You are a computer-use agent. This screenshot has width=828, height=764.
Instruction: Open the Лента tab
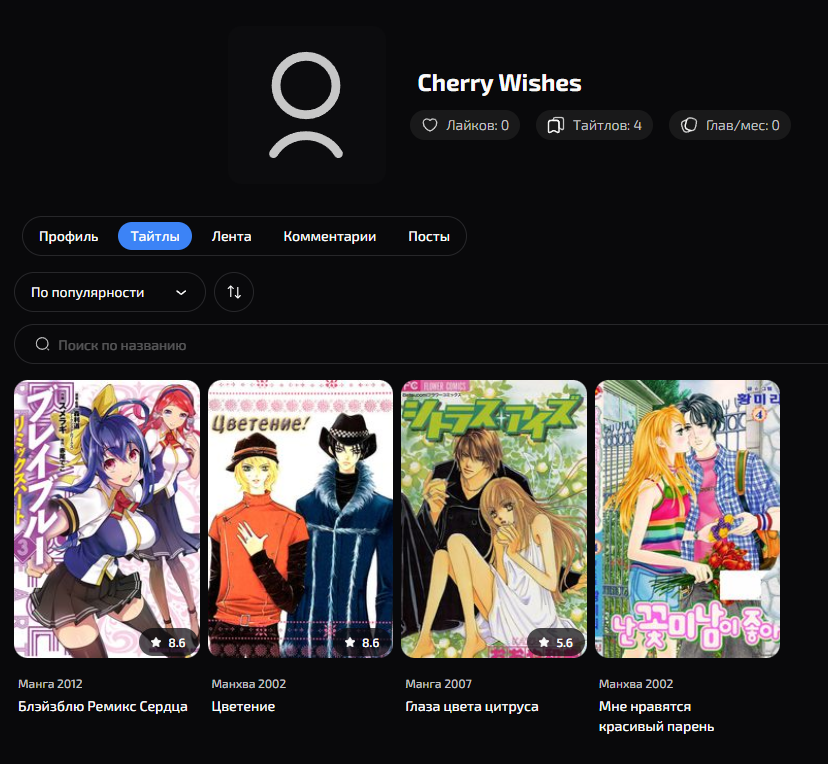pos(231,236)
